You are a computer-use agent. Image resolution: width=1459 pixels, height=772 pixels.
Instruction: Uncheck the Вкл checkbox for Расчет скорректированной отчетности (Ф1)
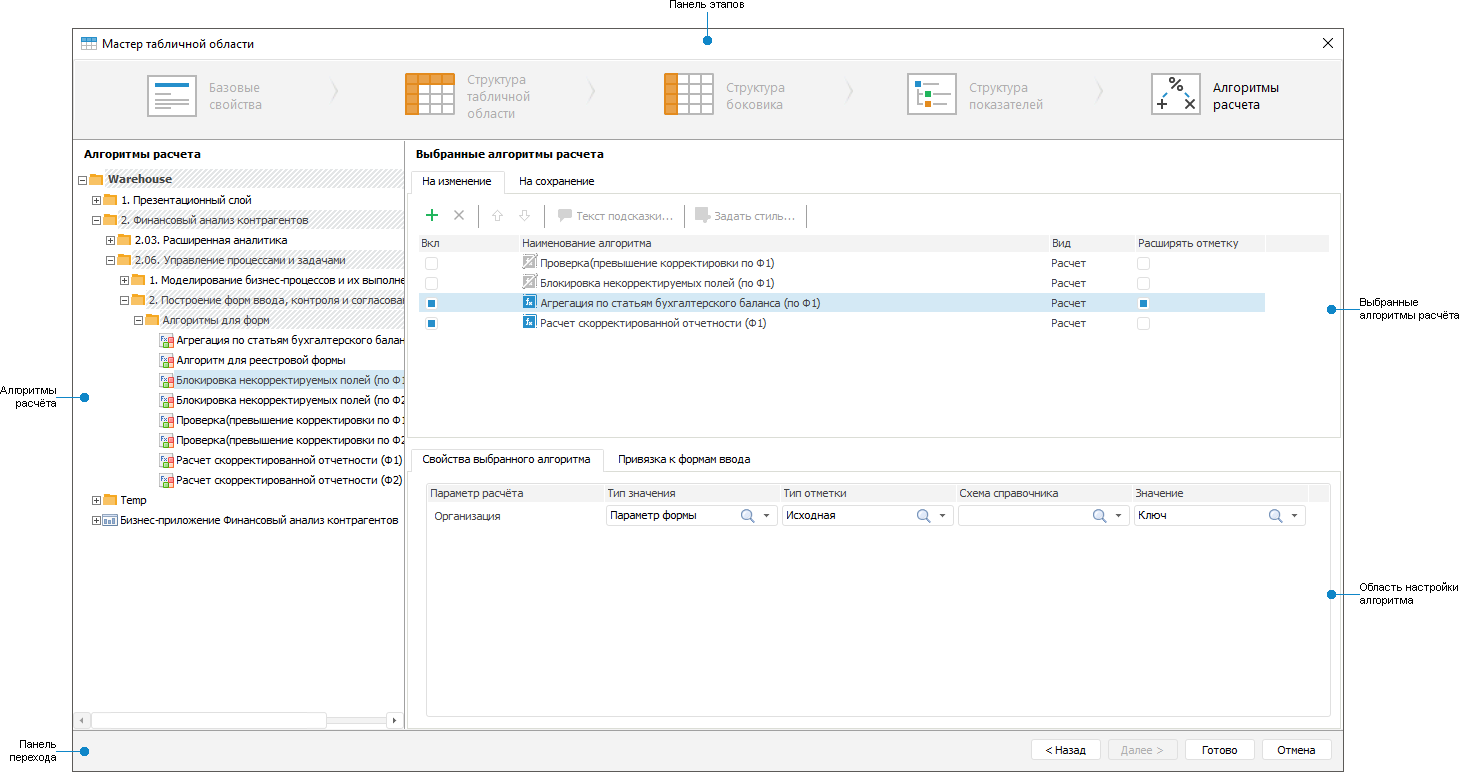[x=431, y=323]
